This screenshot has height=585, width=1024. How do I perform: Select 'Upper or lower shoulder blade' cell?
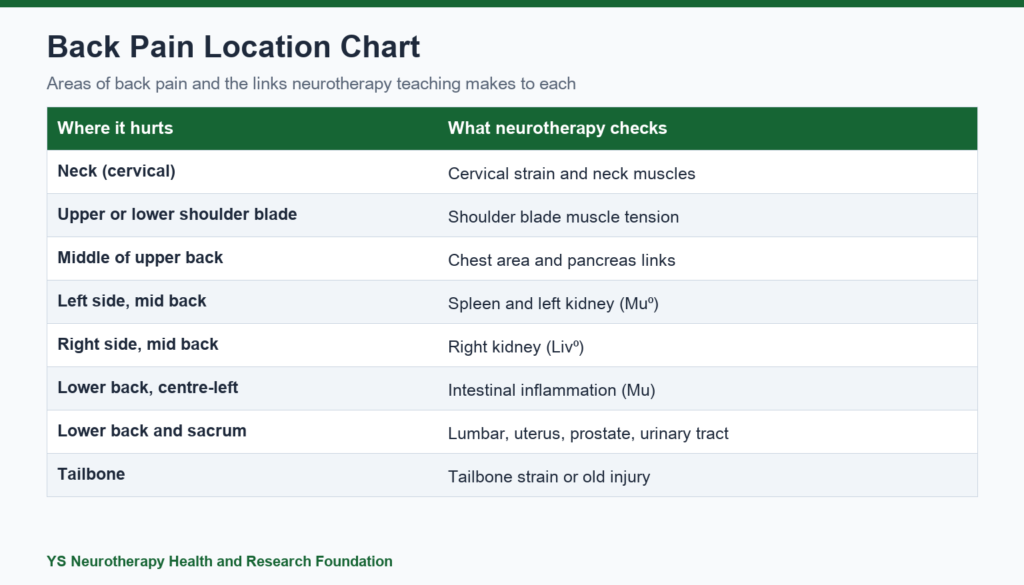(177, 214)
